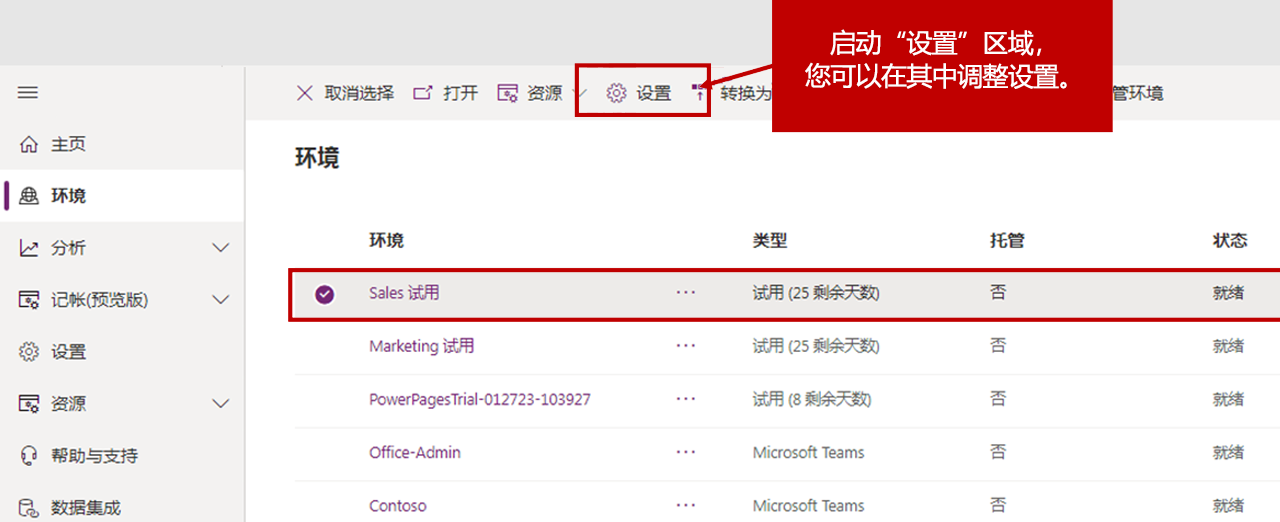Viewport: 1280px width, 522px height.
Task: Open more options for Sales 试用
Action: 686,293
